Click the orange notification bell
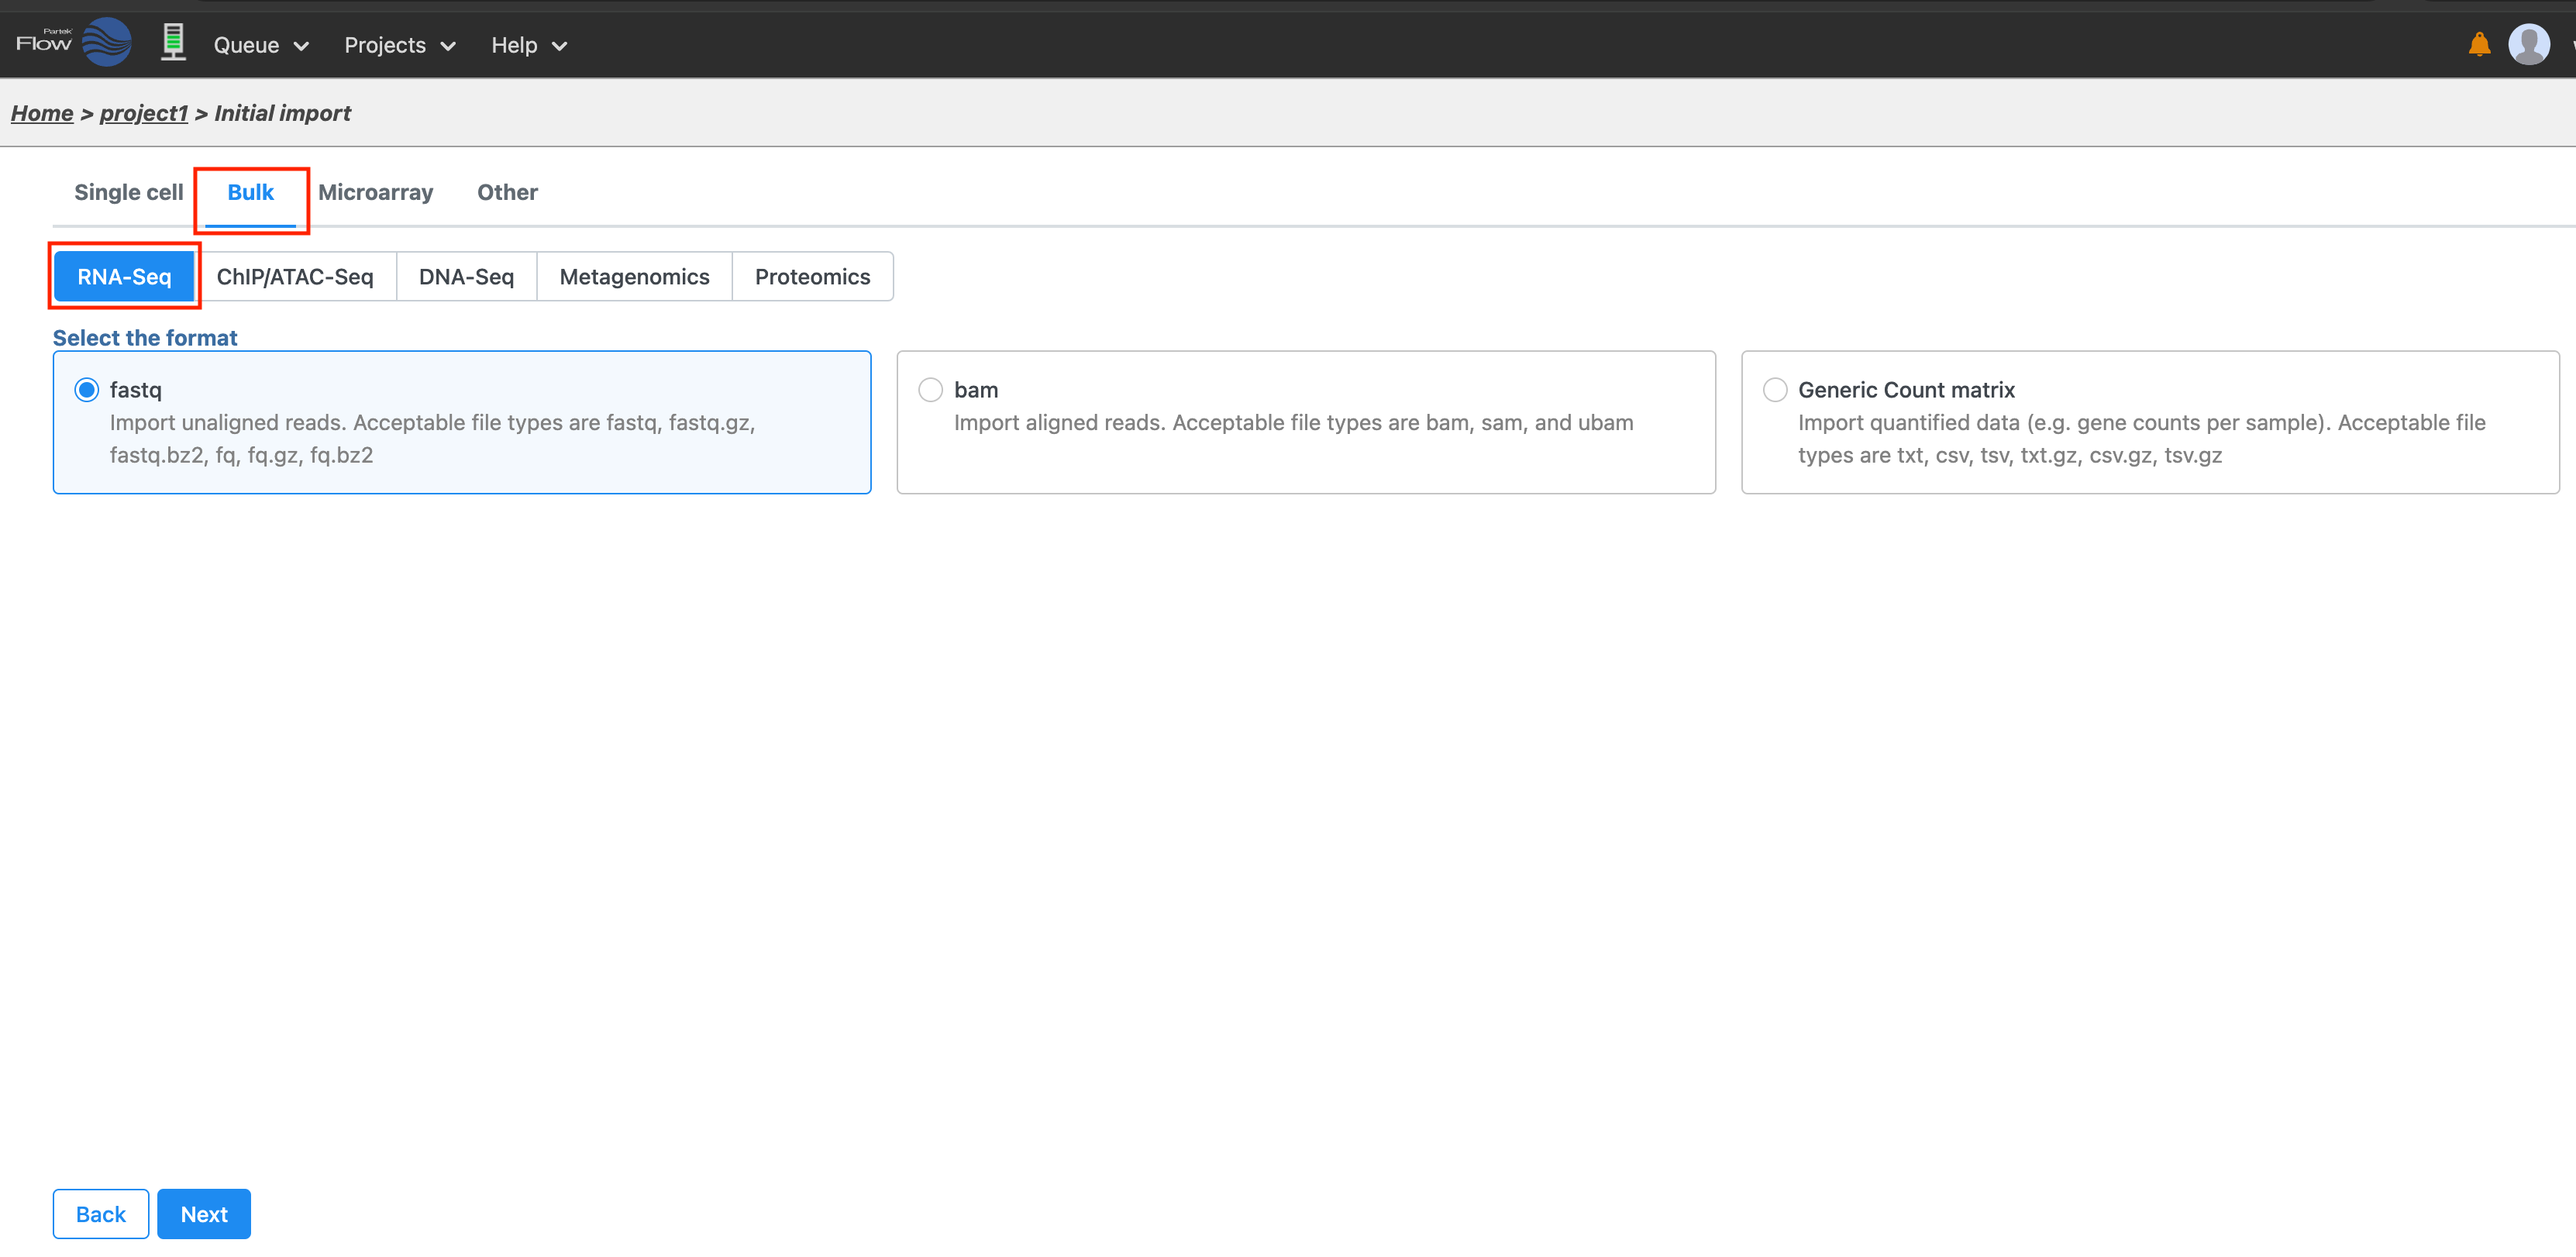Viewport: 2576px width, 1257px height. (x=2479, y=45)
